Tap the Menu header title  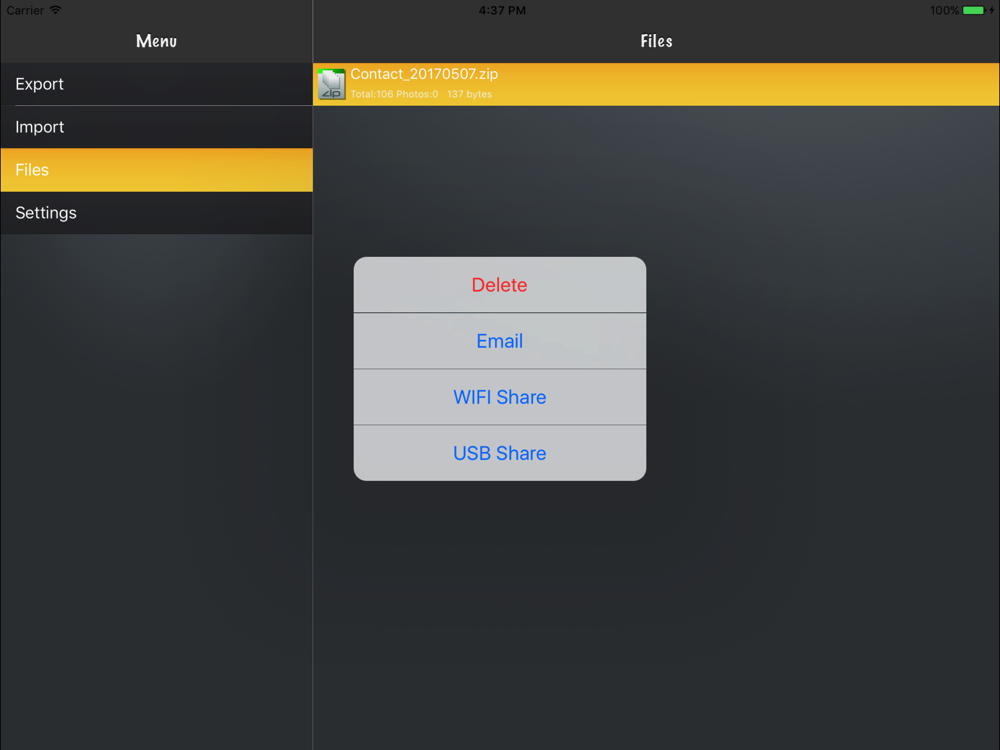coord(156,41)
